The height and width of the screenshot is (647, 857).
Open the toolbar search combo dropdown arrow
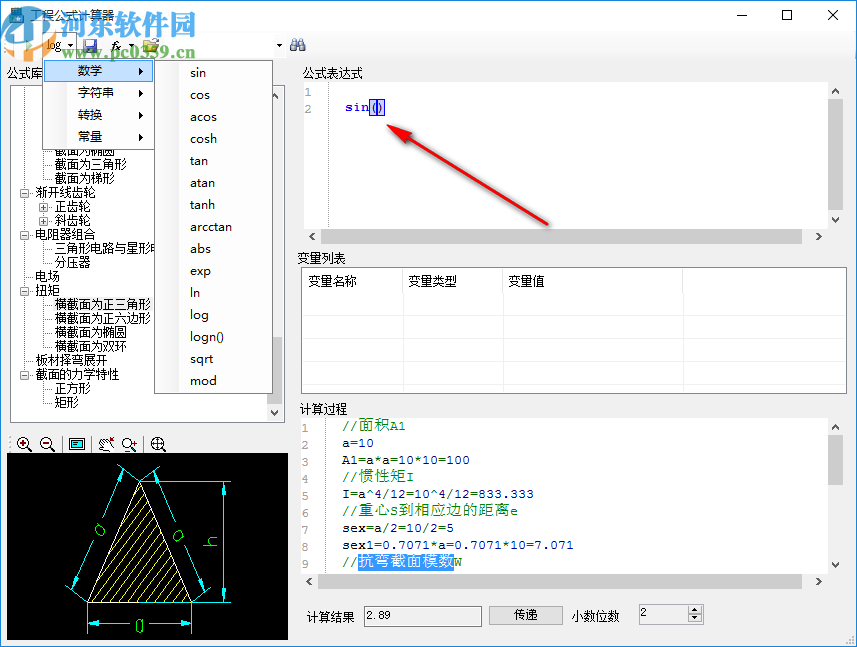click(279, 45)
